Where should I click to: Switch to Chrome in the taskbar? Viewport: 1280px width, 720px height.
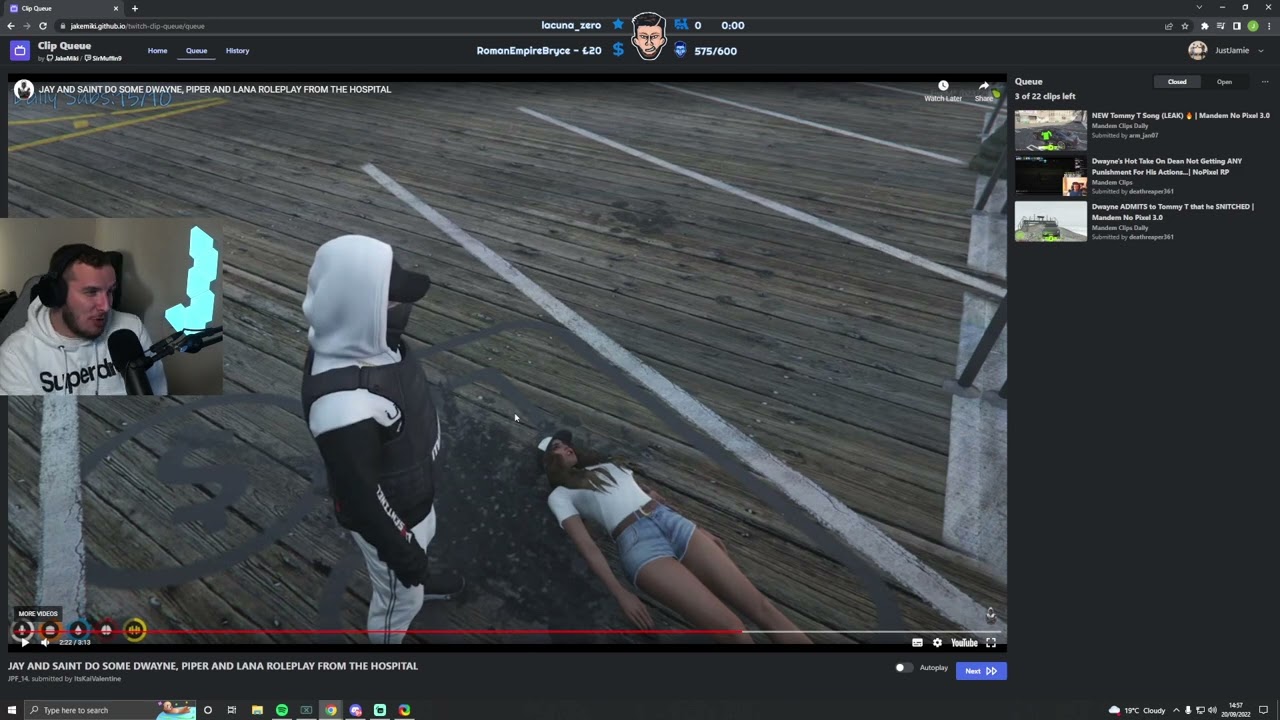coord(331,710)
